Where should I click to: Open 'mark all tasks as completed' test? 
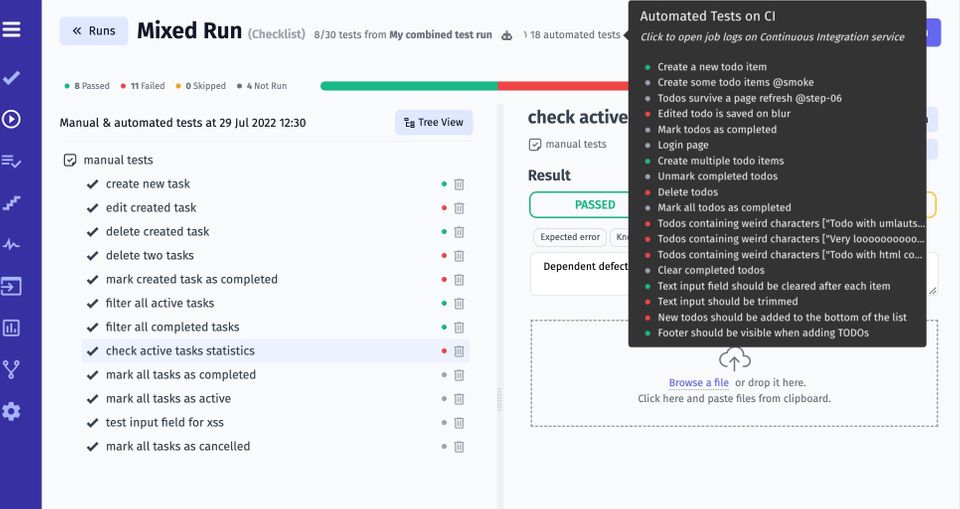coord(181,375)
